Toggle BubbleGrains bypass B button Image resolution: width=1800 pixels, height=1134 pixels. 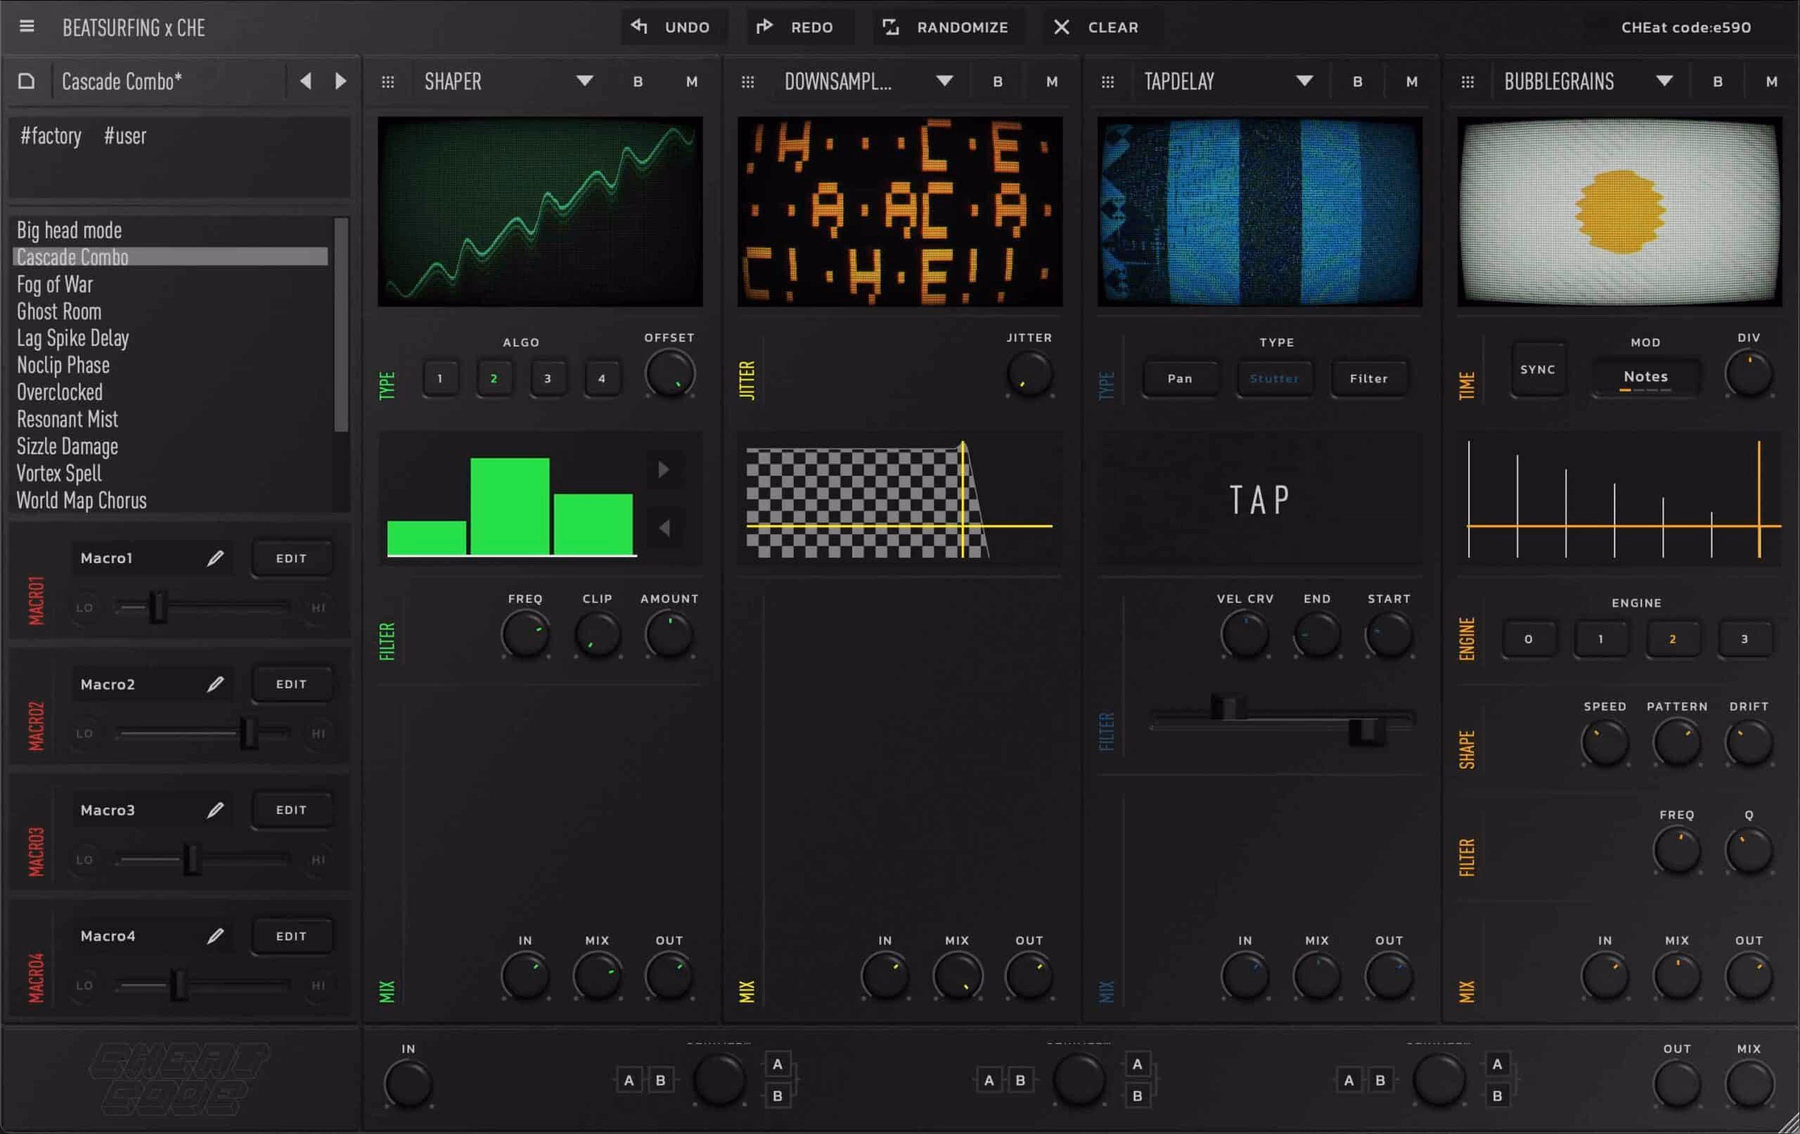[1718, 82]
